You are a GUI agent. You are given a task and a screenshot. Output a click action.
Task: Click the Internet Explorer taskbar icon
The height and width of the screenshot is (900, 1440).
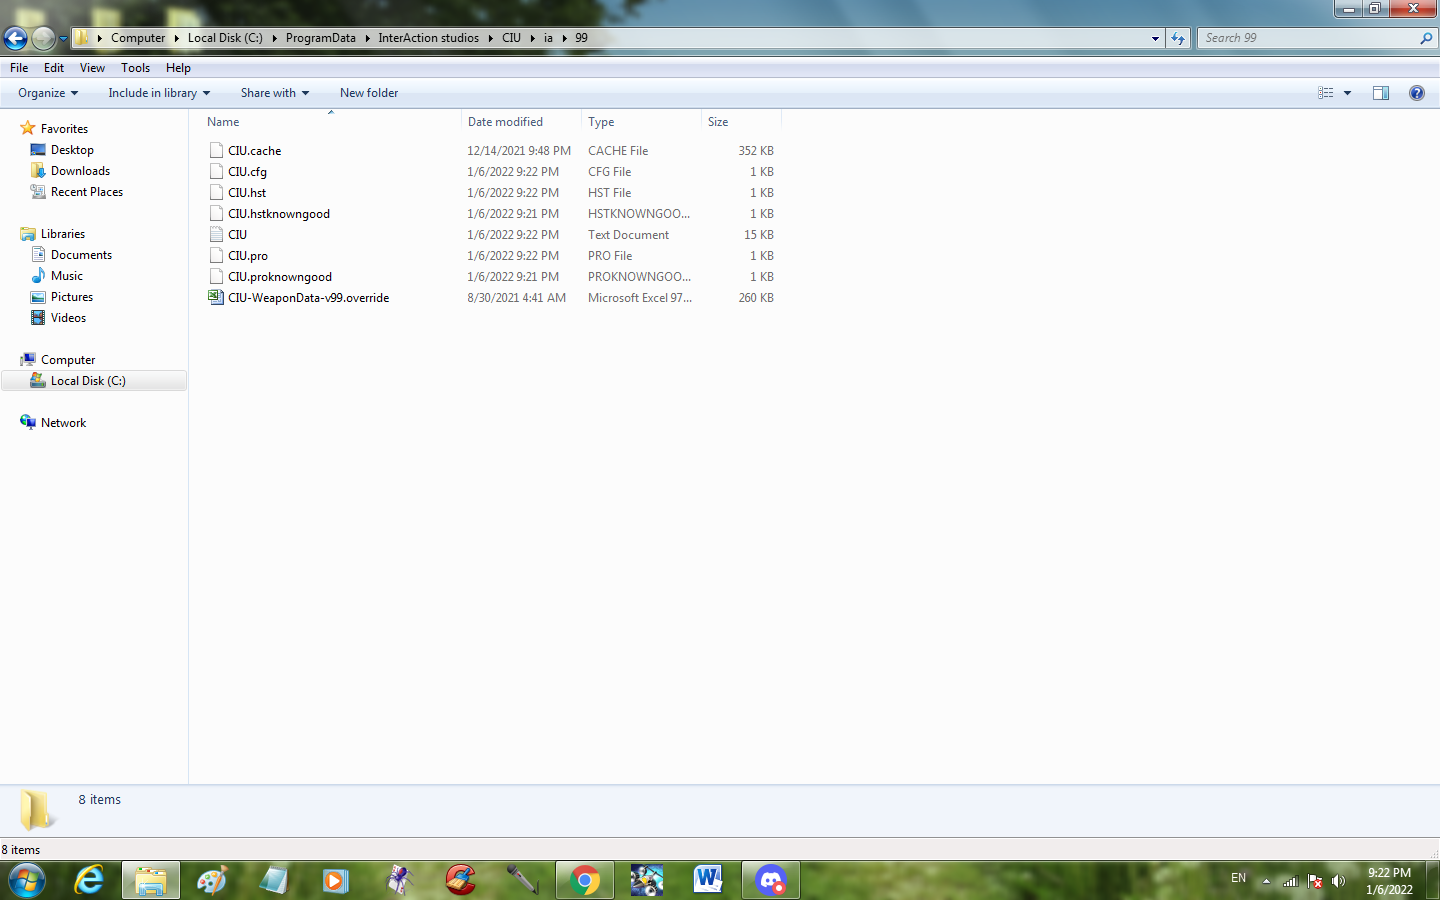click(89, 880)
